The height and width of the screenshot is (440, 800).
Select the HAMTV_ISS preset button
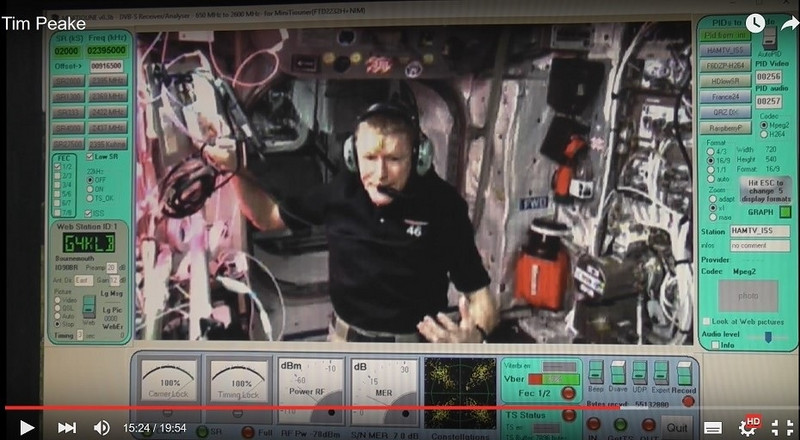[725, 50]
